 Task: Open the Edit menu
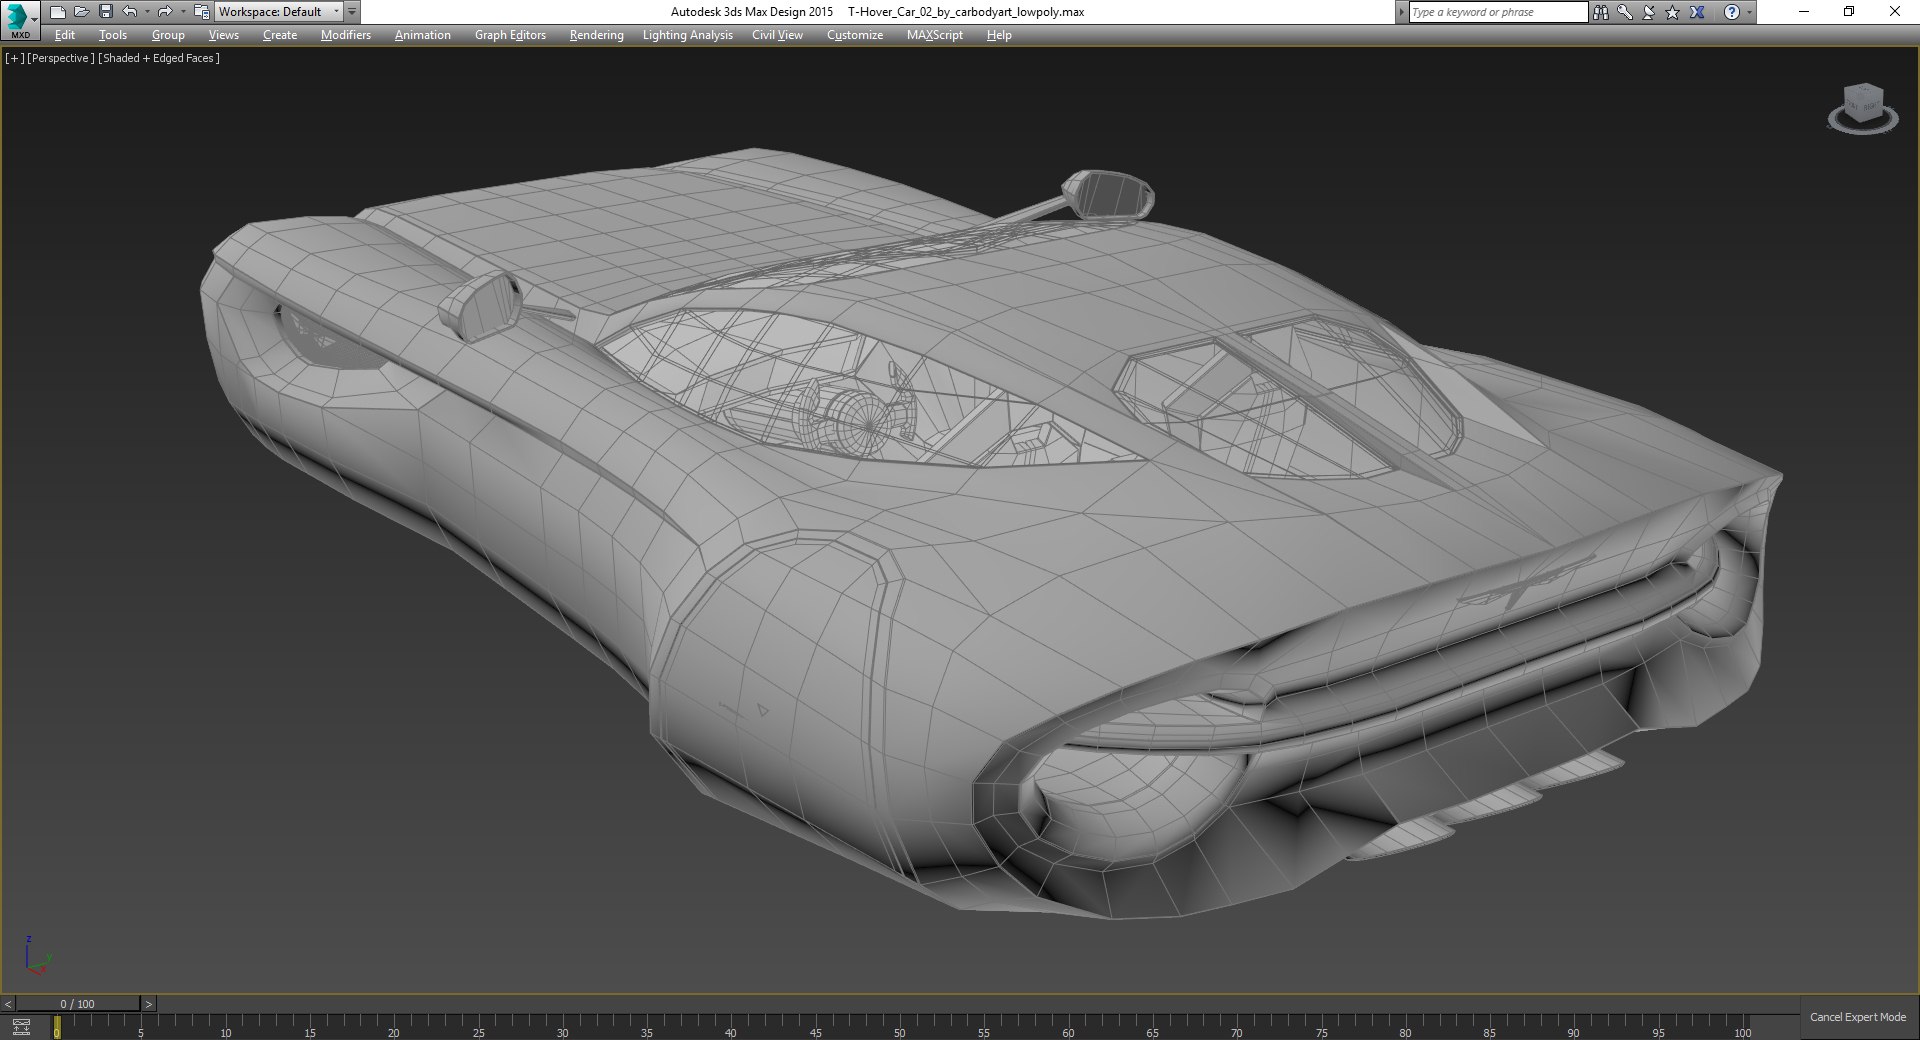[x=64, y=35]
